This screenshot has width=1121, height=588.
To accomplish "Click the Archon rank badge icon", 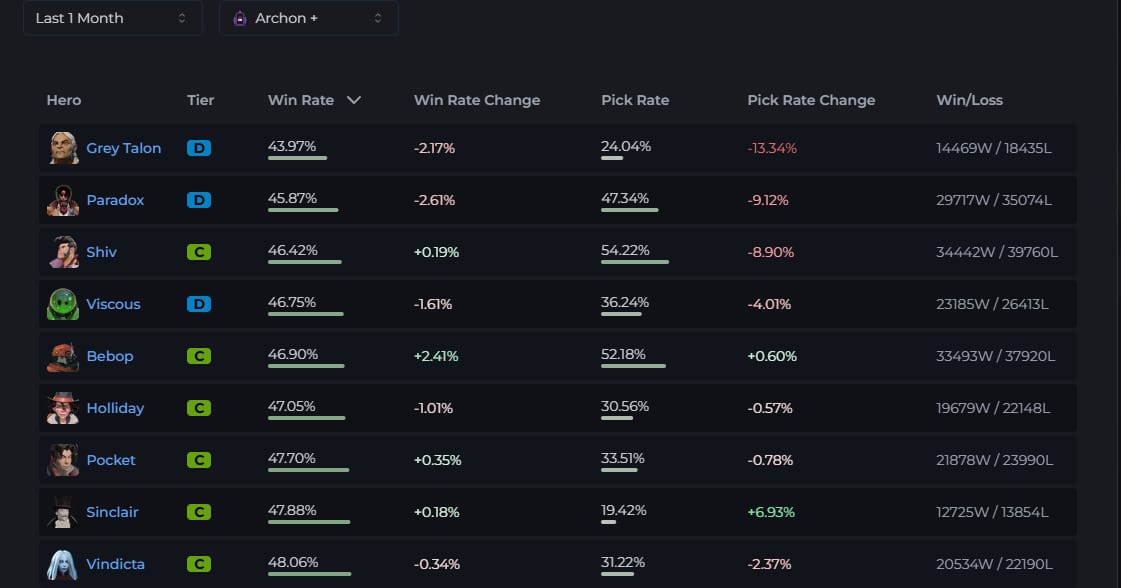I will pyautogui.click(x=240, y=18).
